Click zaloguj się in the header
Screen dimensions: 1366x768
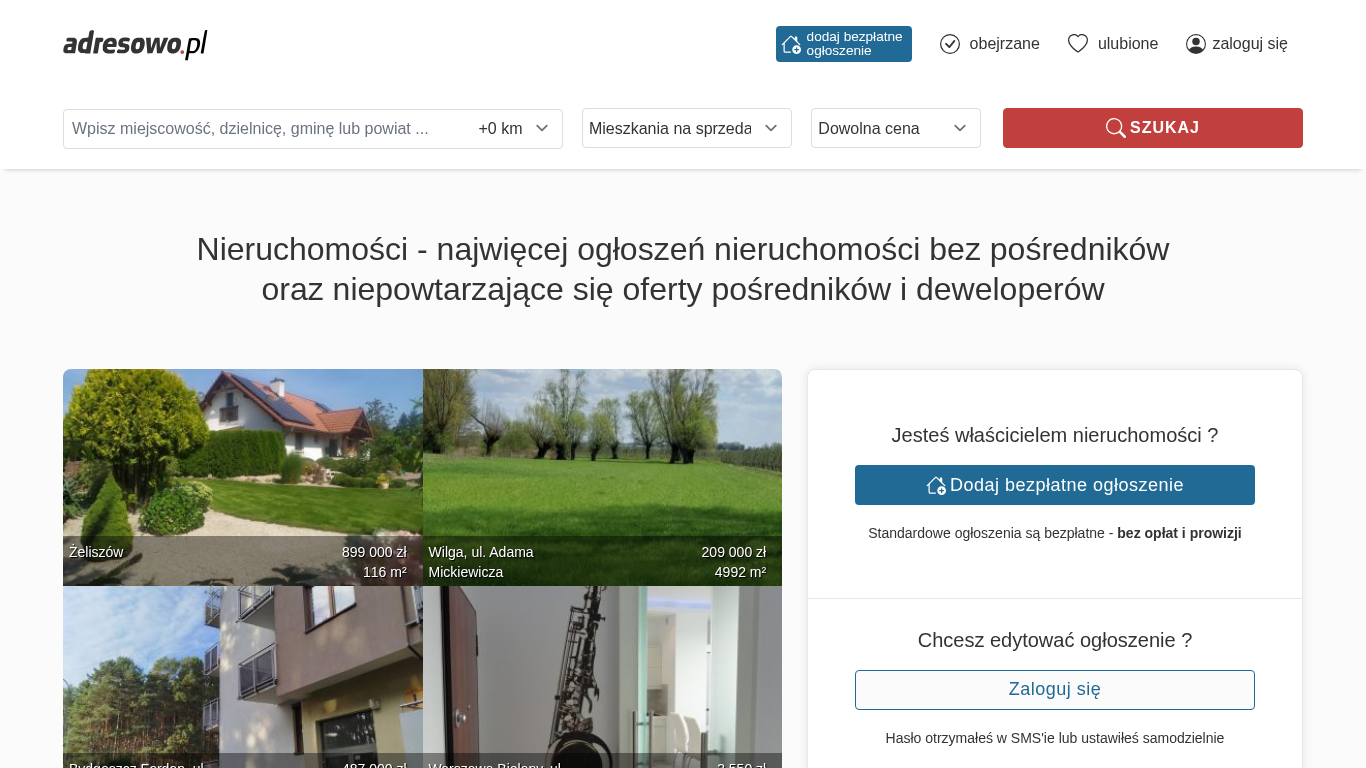coord(1249,44)
